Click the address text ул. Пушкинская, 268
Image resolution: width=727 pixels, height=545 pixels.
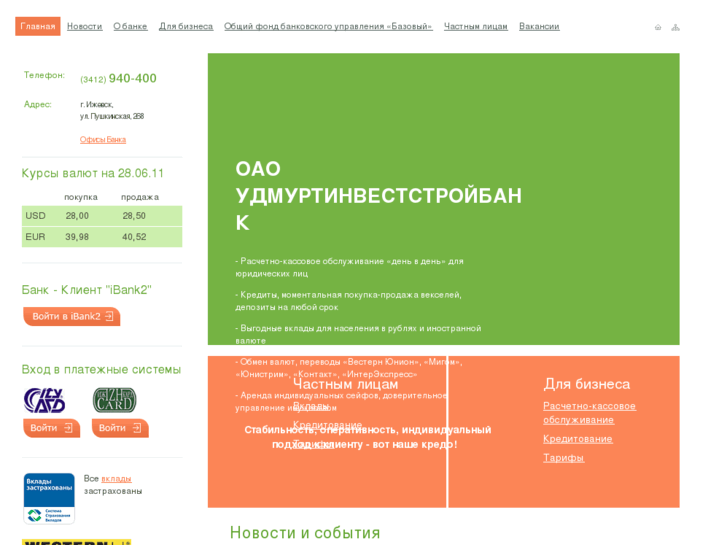tap(112, 116)
